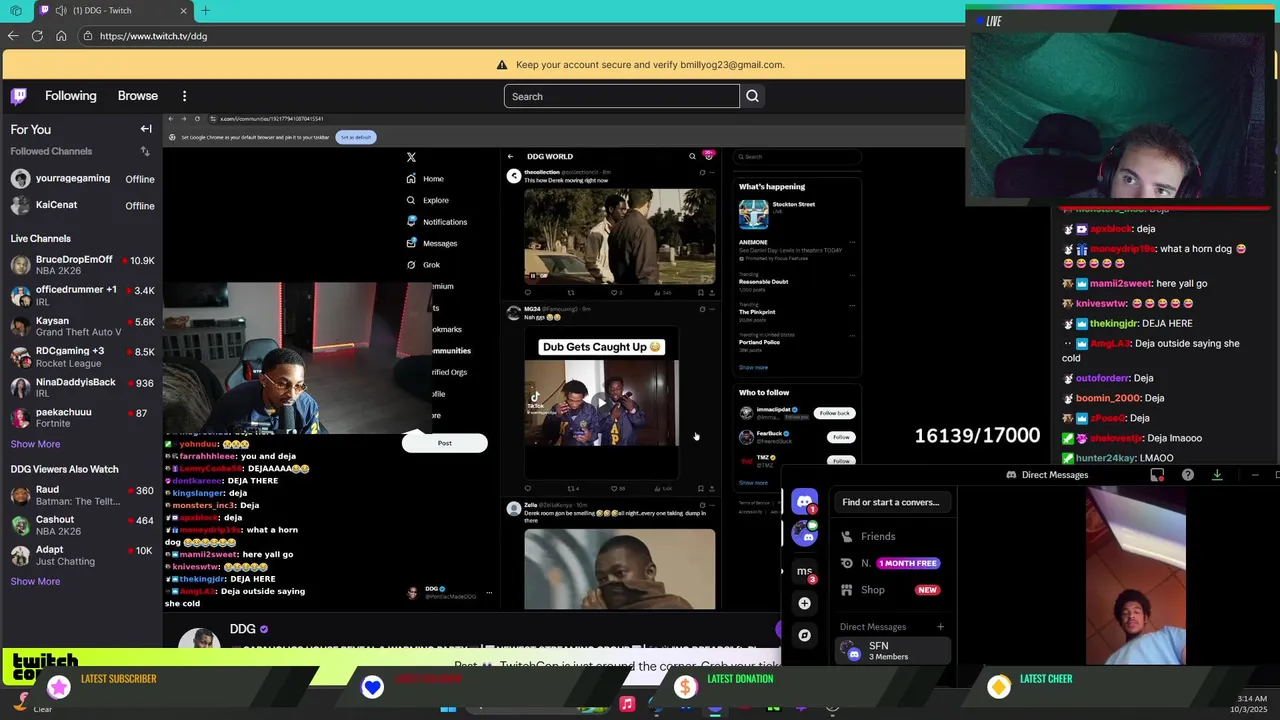
Task: Open Notifications in the streamed X sidebar
Action: point(437,222)
